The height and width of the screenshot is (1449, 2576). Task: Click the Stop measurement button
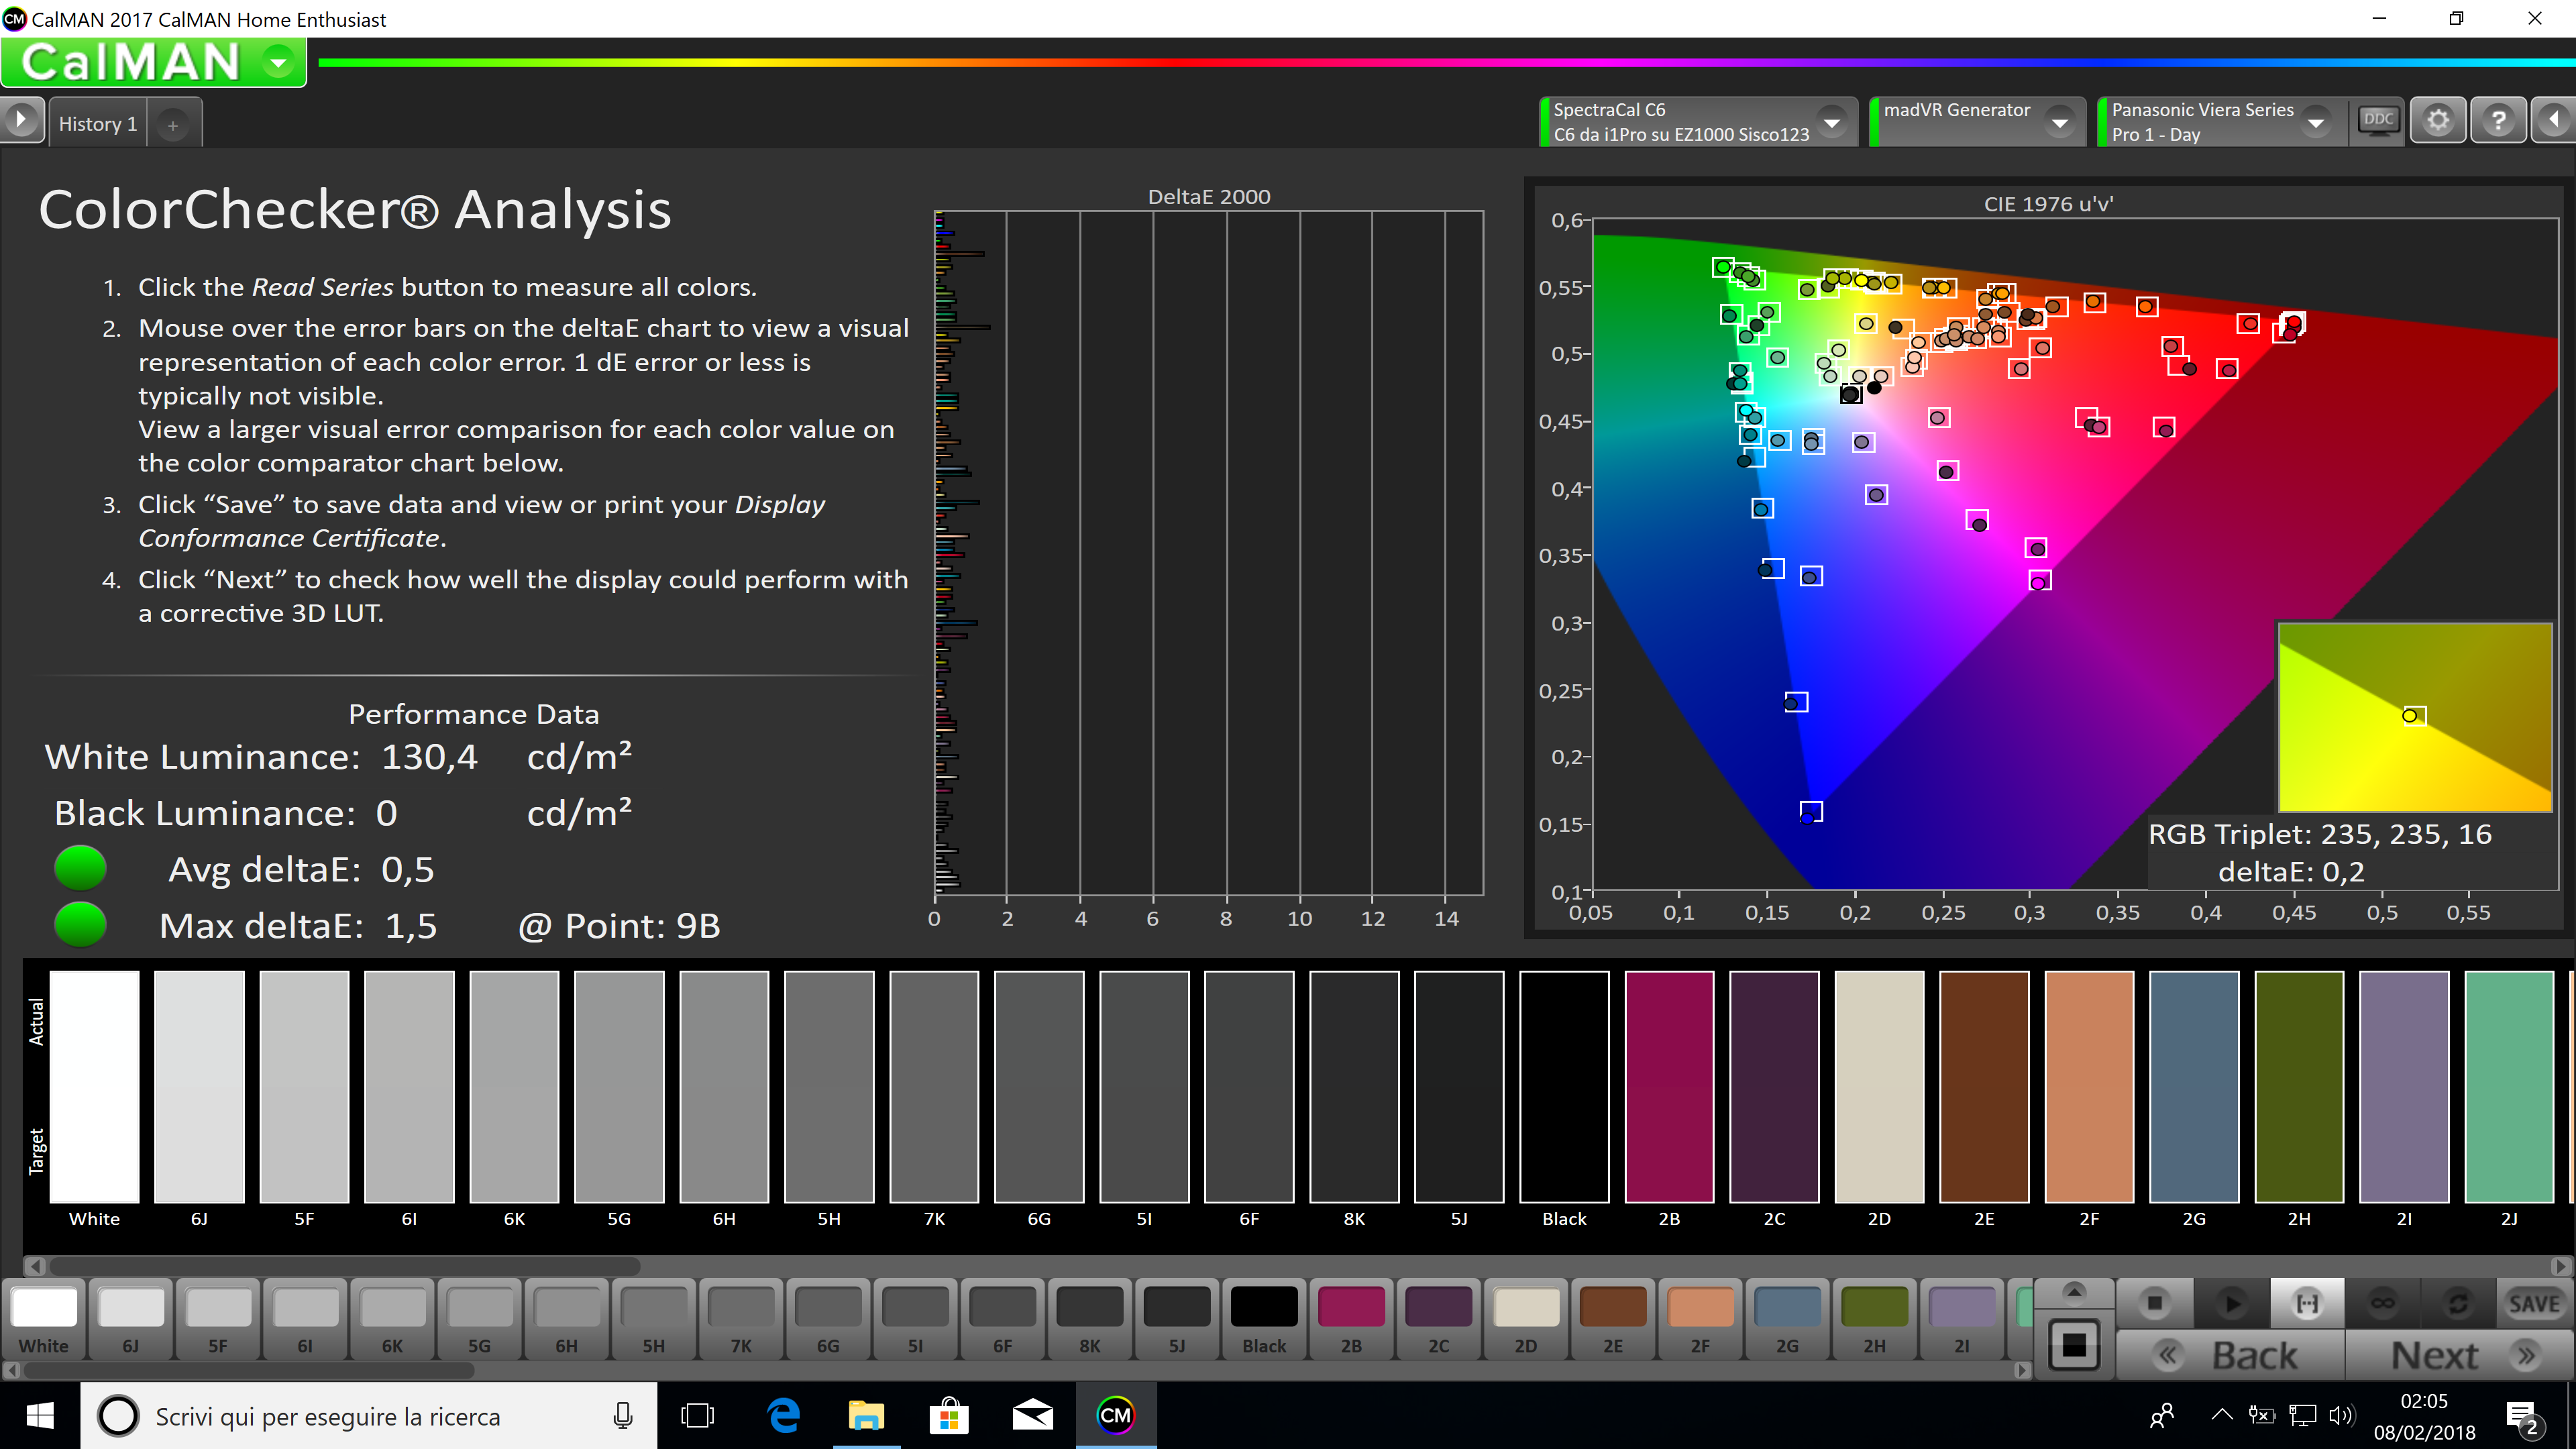click(2155, 1303)
